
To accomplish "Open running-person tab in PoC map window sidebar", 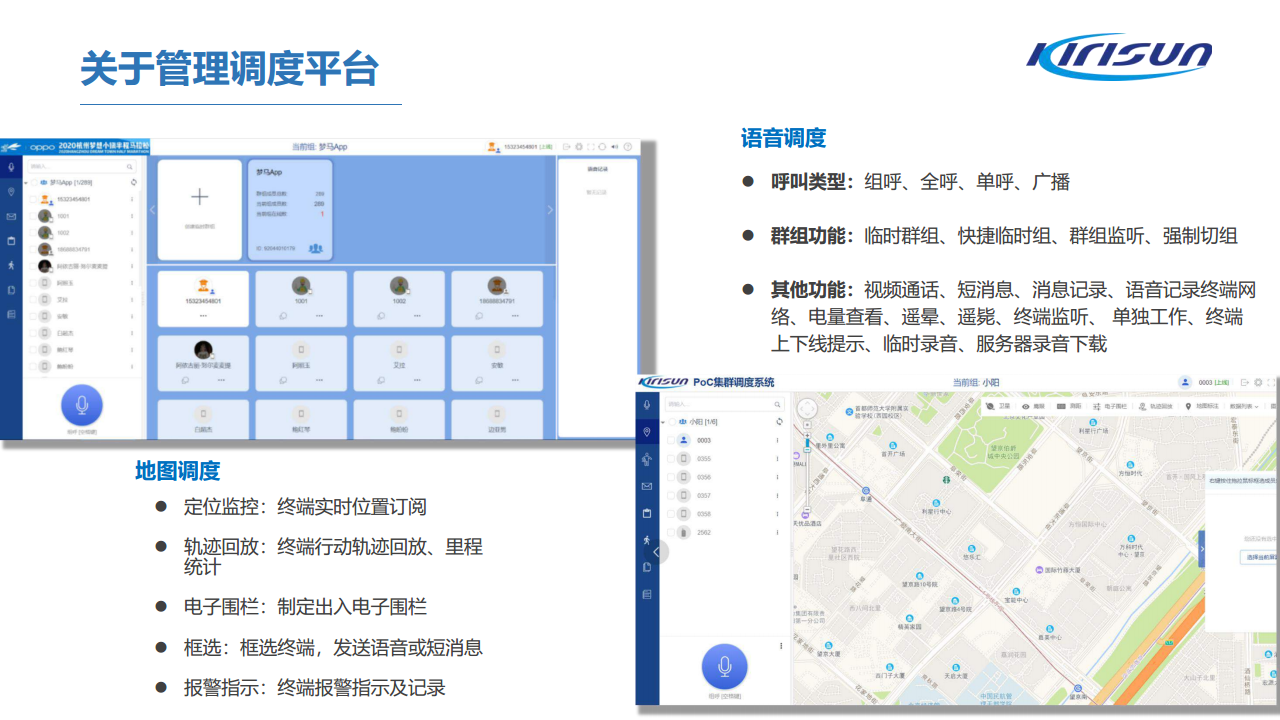I will click(x=647, y=540).
